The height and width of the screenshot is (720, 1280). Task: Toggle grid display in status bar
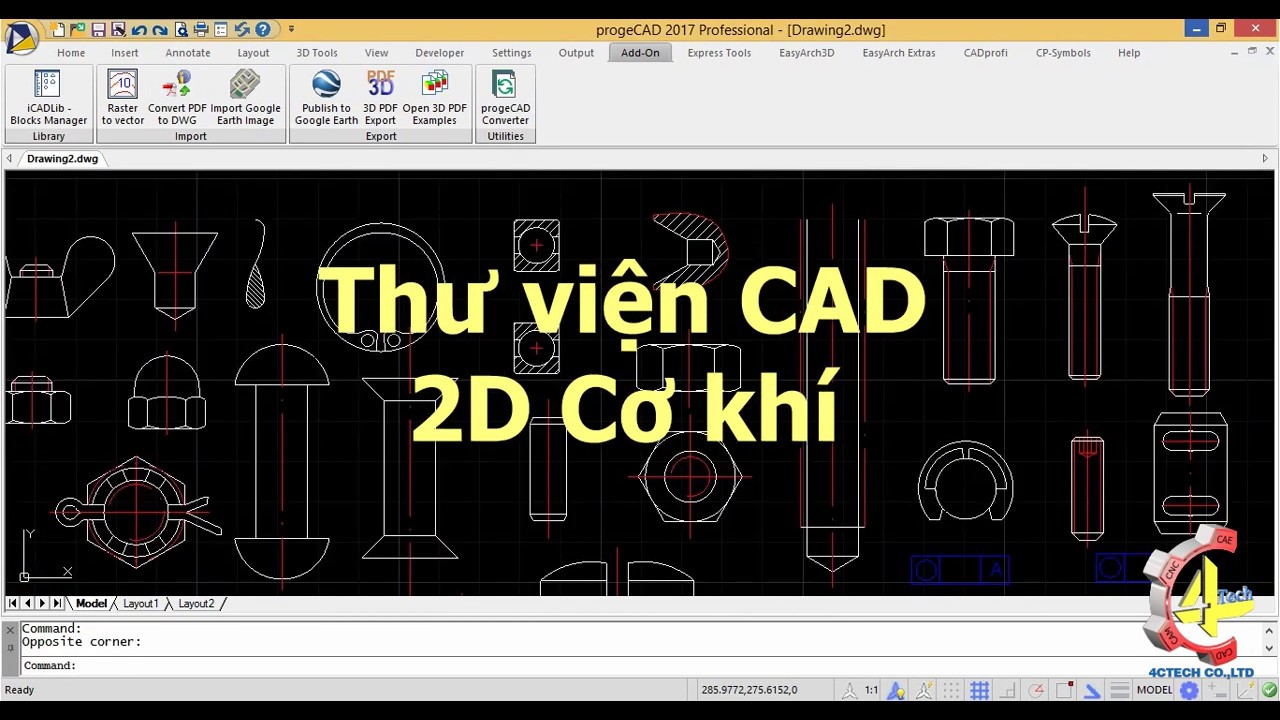[980, 690]
